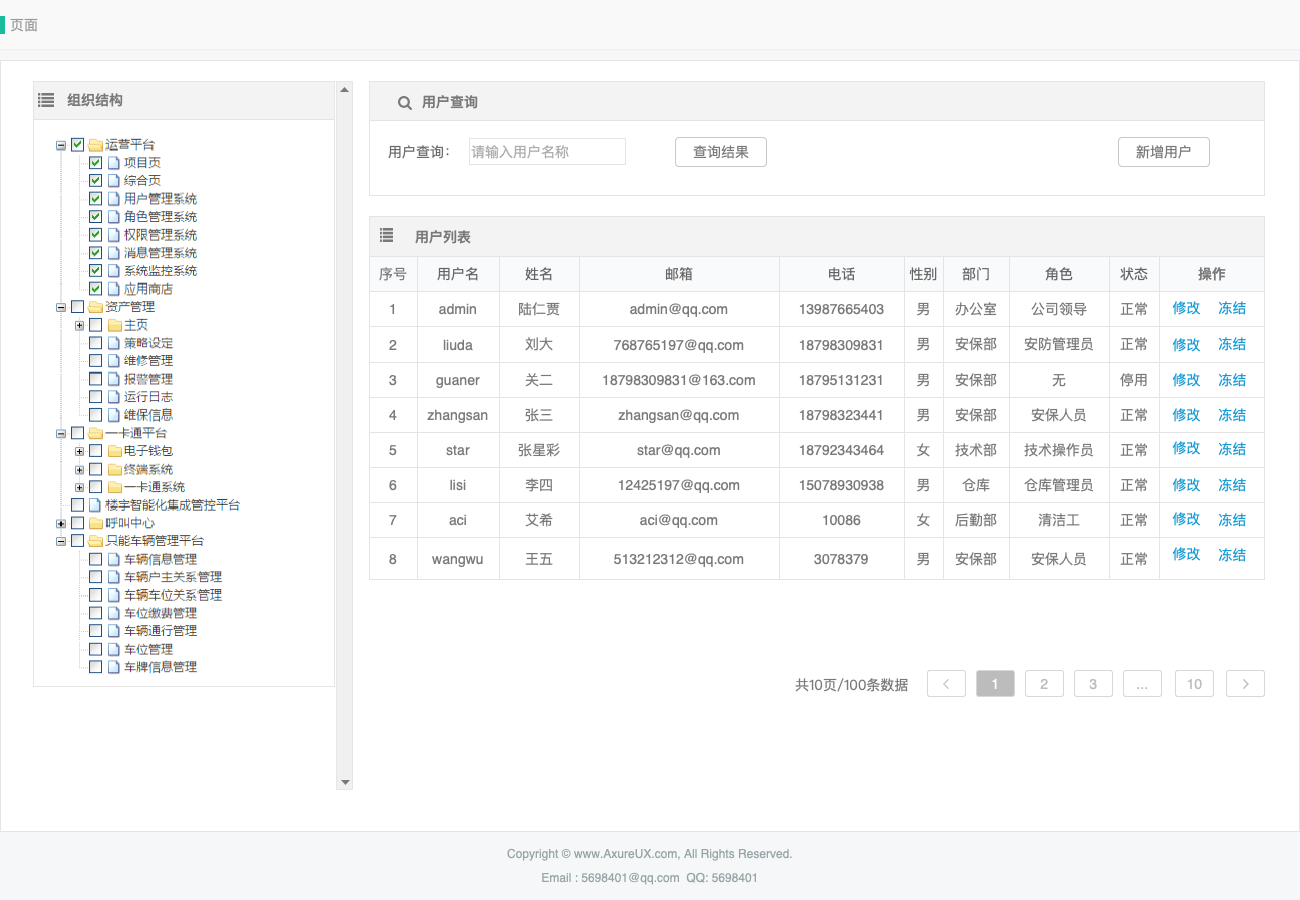1300x900 pixels.
Task: Check the 车辆信息管理 checkbox
Action: click(x=96, y=559)
